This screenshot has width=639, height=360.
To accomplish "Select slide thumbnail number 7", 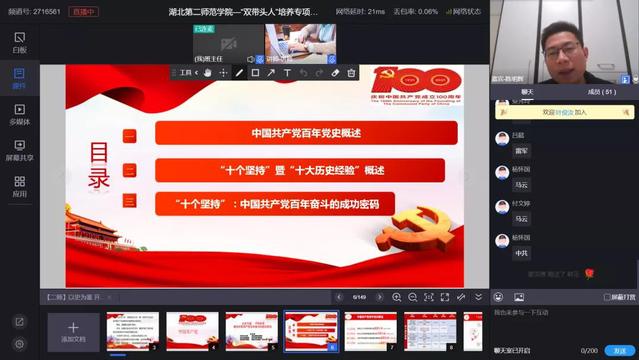I will coord(370,331).
